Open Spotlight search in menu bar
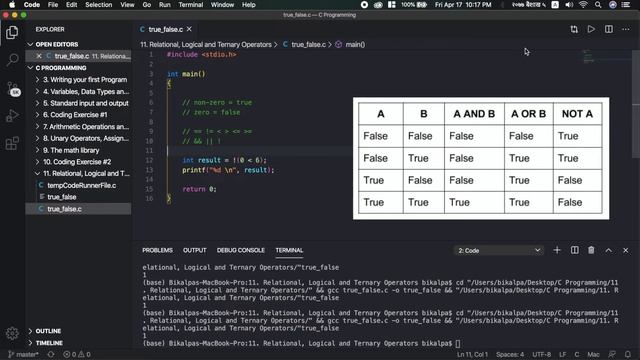Viewport: 640px width, 360px height. (598, 5)
